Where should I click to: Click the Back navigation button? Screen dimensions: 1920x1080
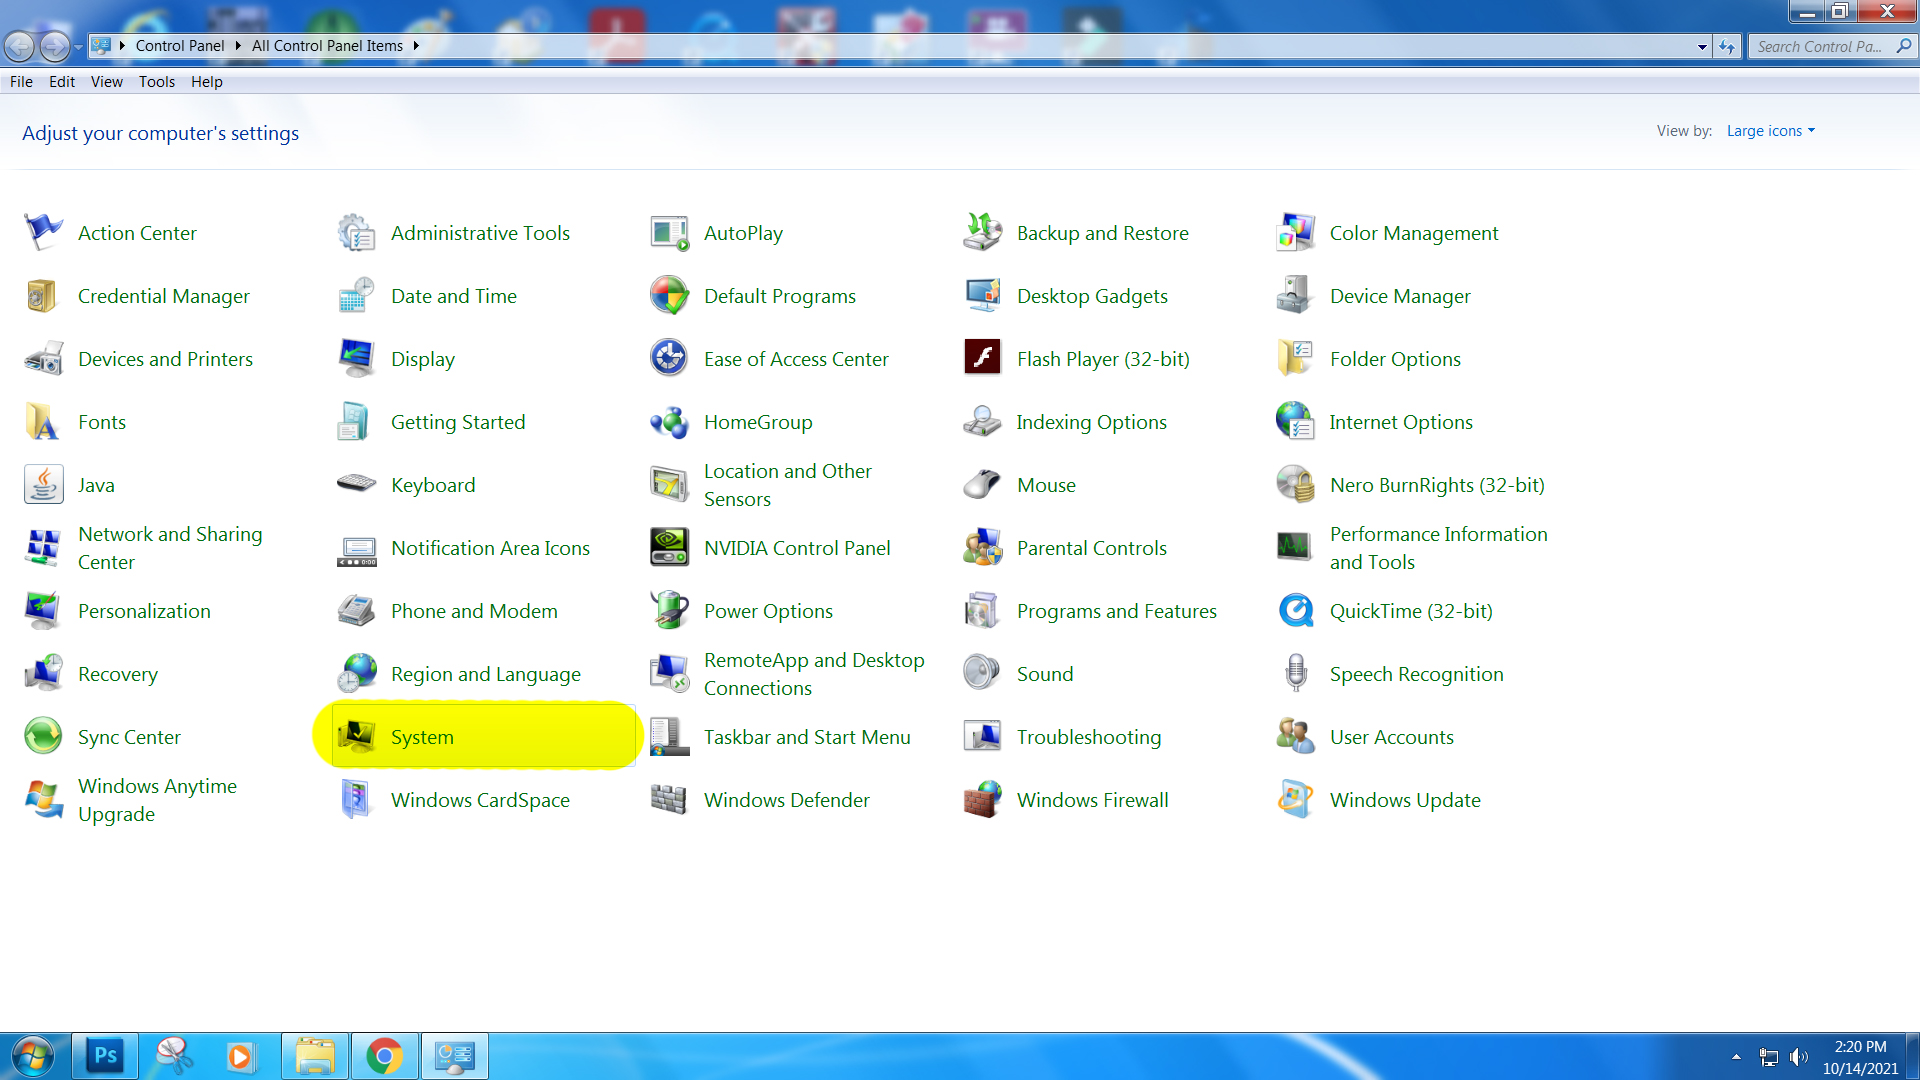tap(19, 46)
